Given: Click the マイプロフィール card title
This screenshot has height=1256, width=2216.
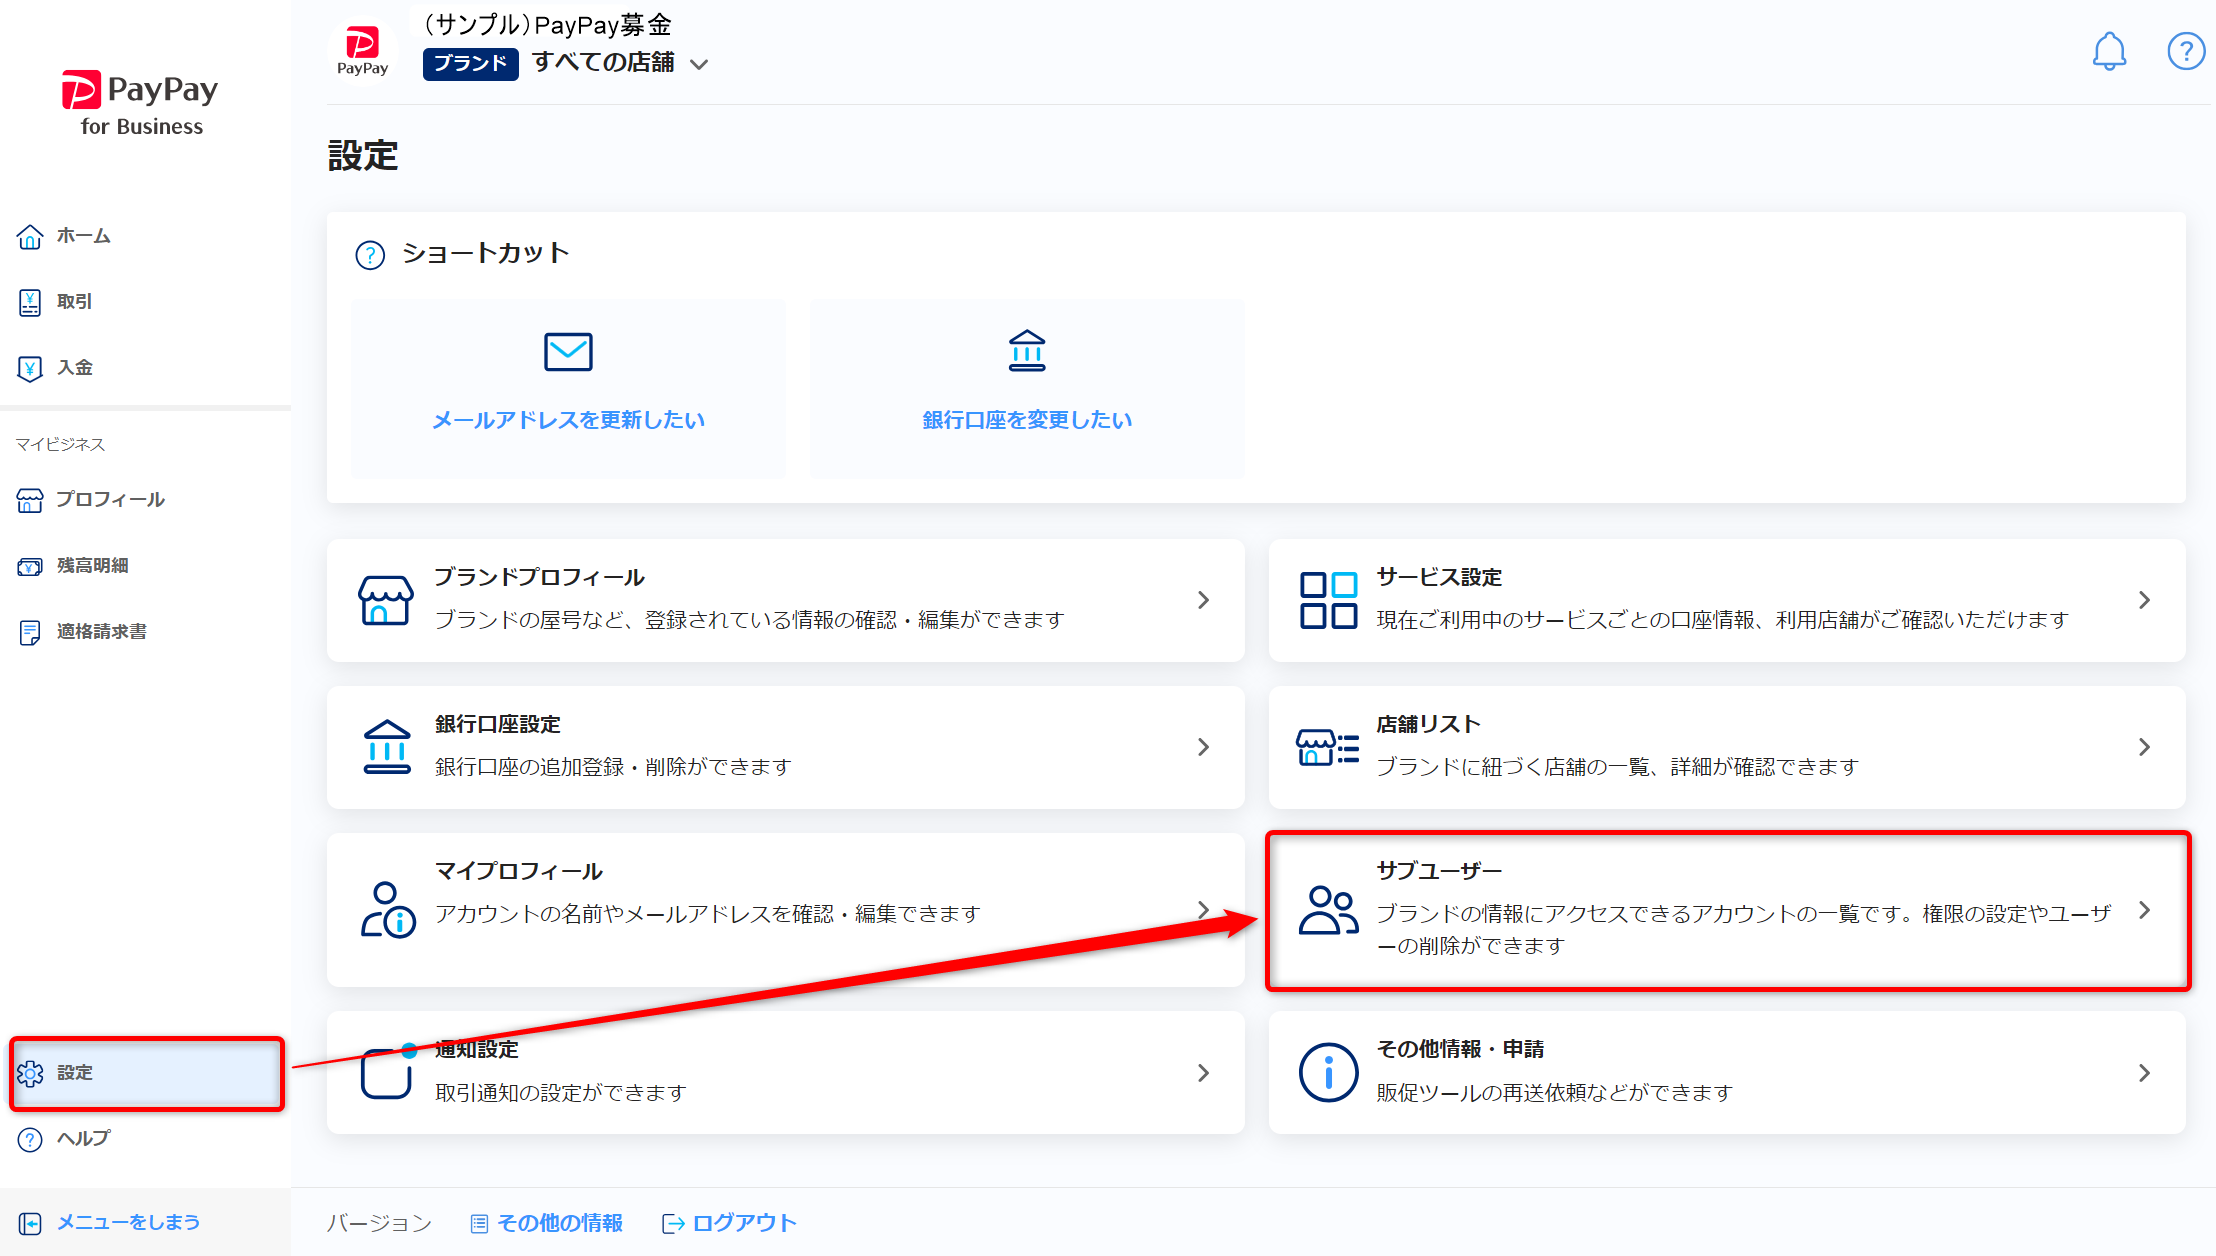Looking at the screenshot, I should pyautogui.click(x=519, y=871).
